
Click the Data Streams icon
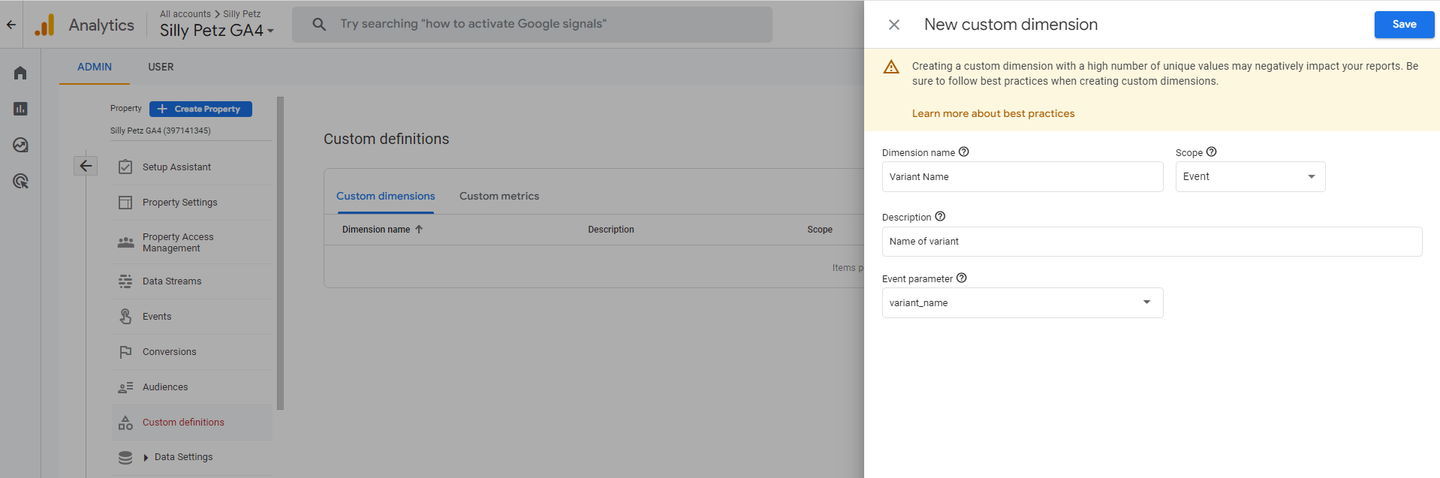point(125,281)
